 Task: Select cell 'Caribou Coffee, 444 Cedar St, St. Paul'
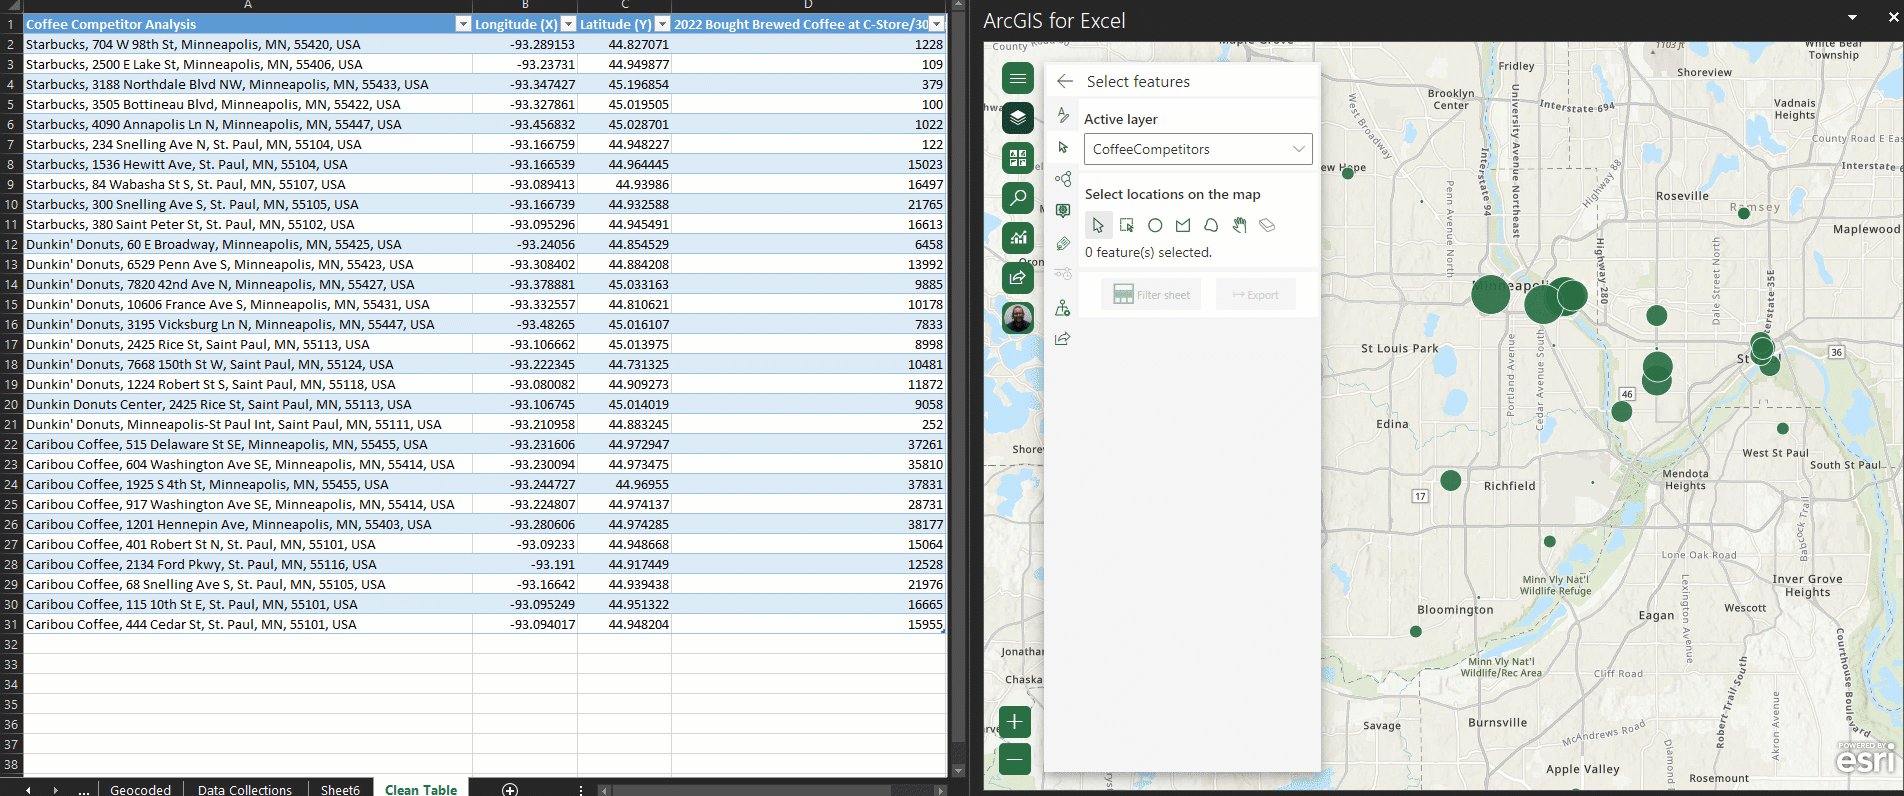[x=248, y=624]
